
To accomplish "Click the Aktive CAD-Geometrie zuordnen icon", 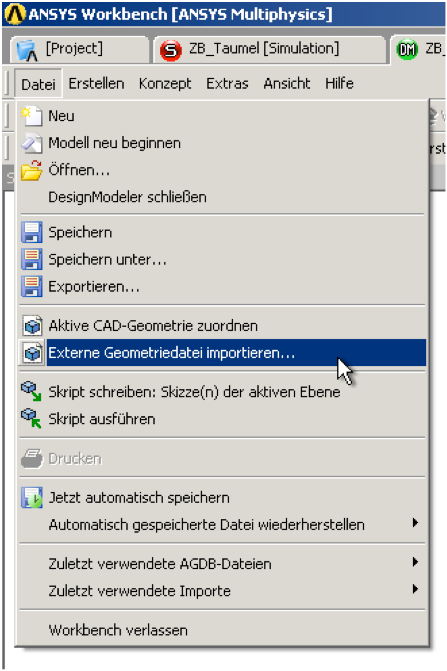I will 33,326.
